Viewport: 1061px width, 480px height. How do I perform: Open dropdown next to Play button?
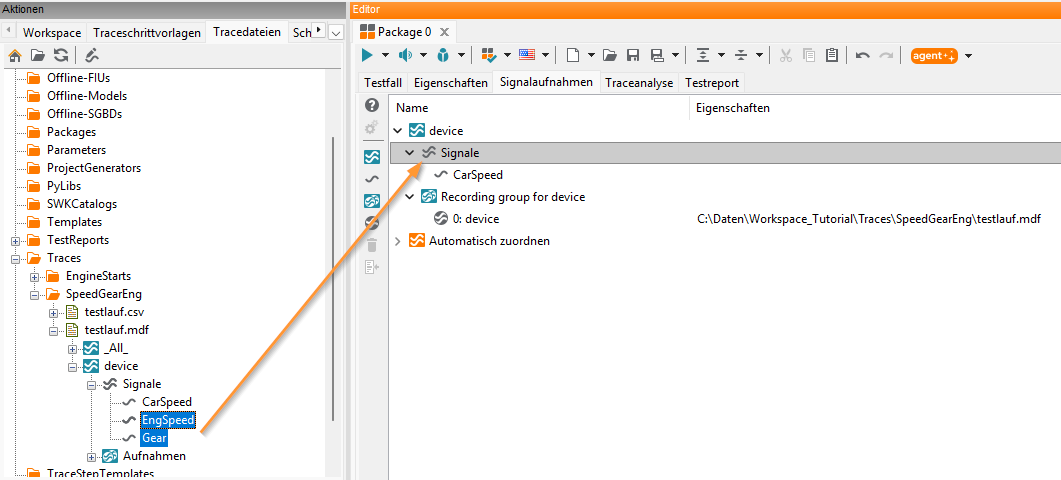tap(386, 56)
